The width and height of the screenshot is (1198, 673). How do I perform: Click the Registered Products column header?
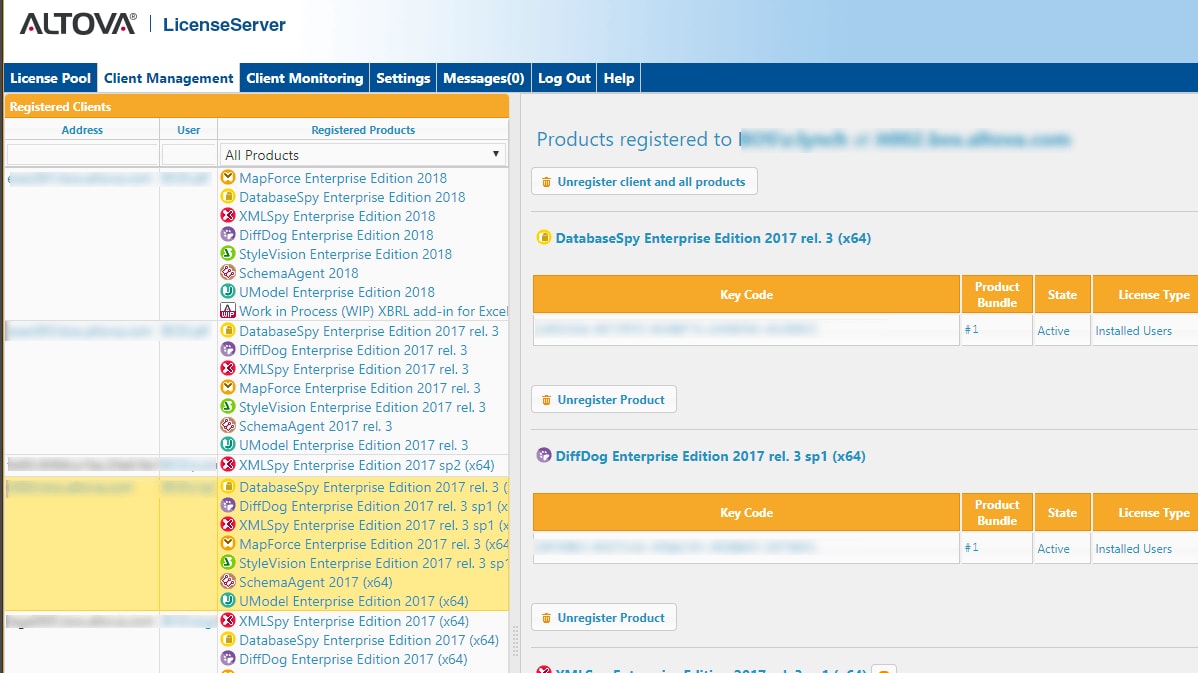coord(363,130)
